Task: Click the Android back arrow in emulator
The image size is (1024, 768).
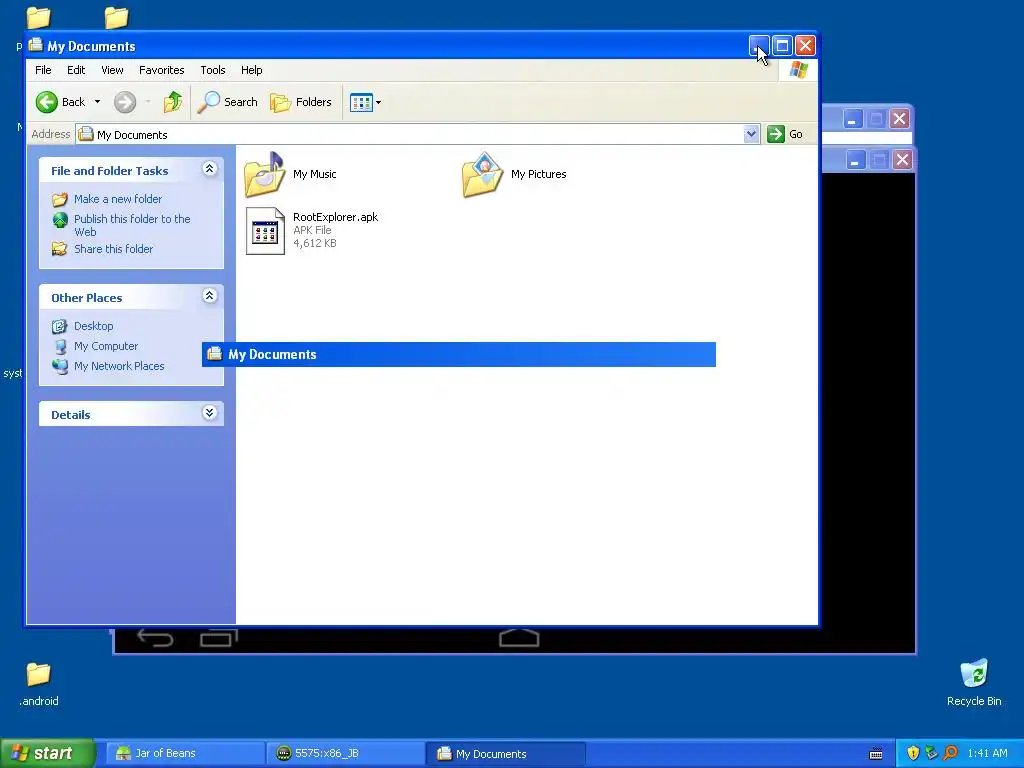Action: 155,637
